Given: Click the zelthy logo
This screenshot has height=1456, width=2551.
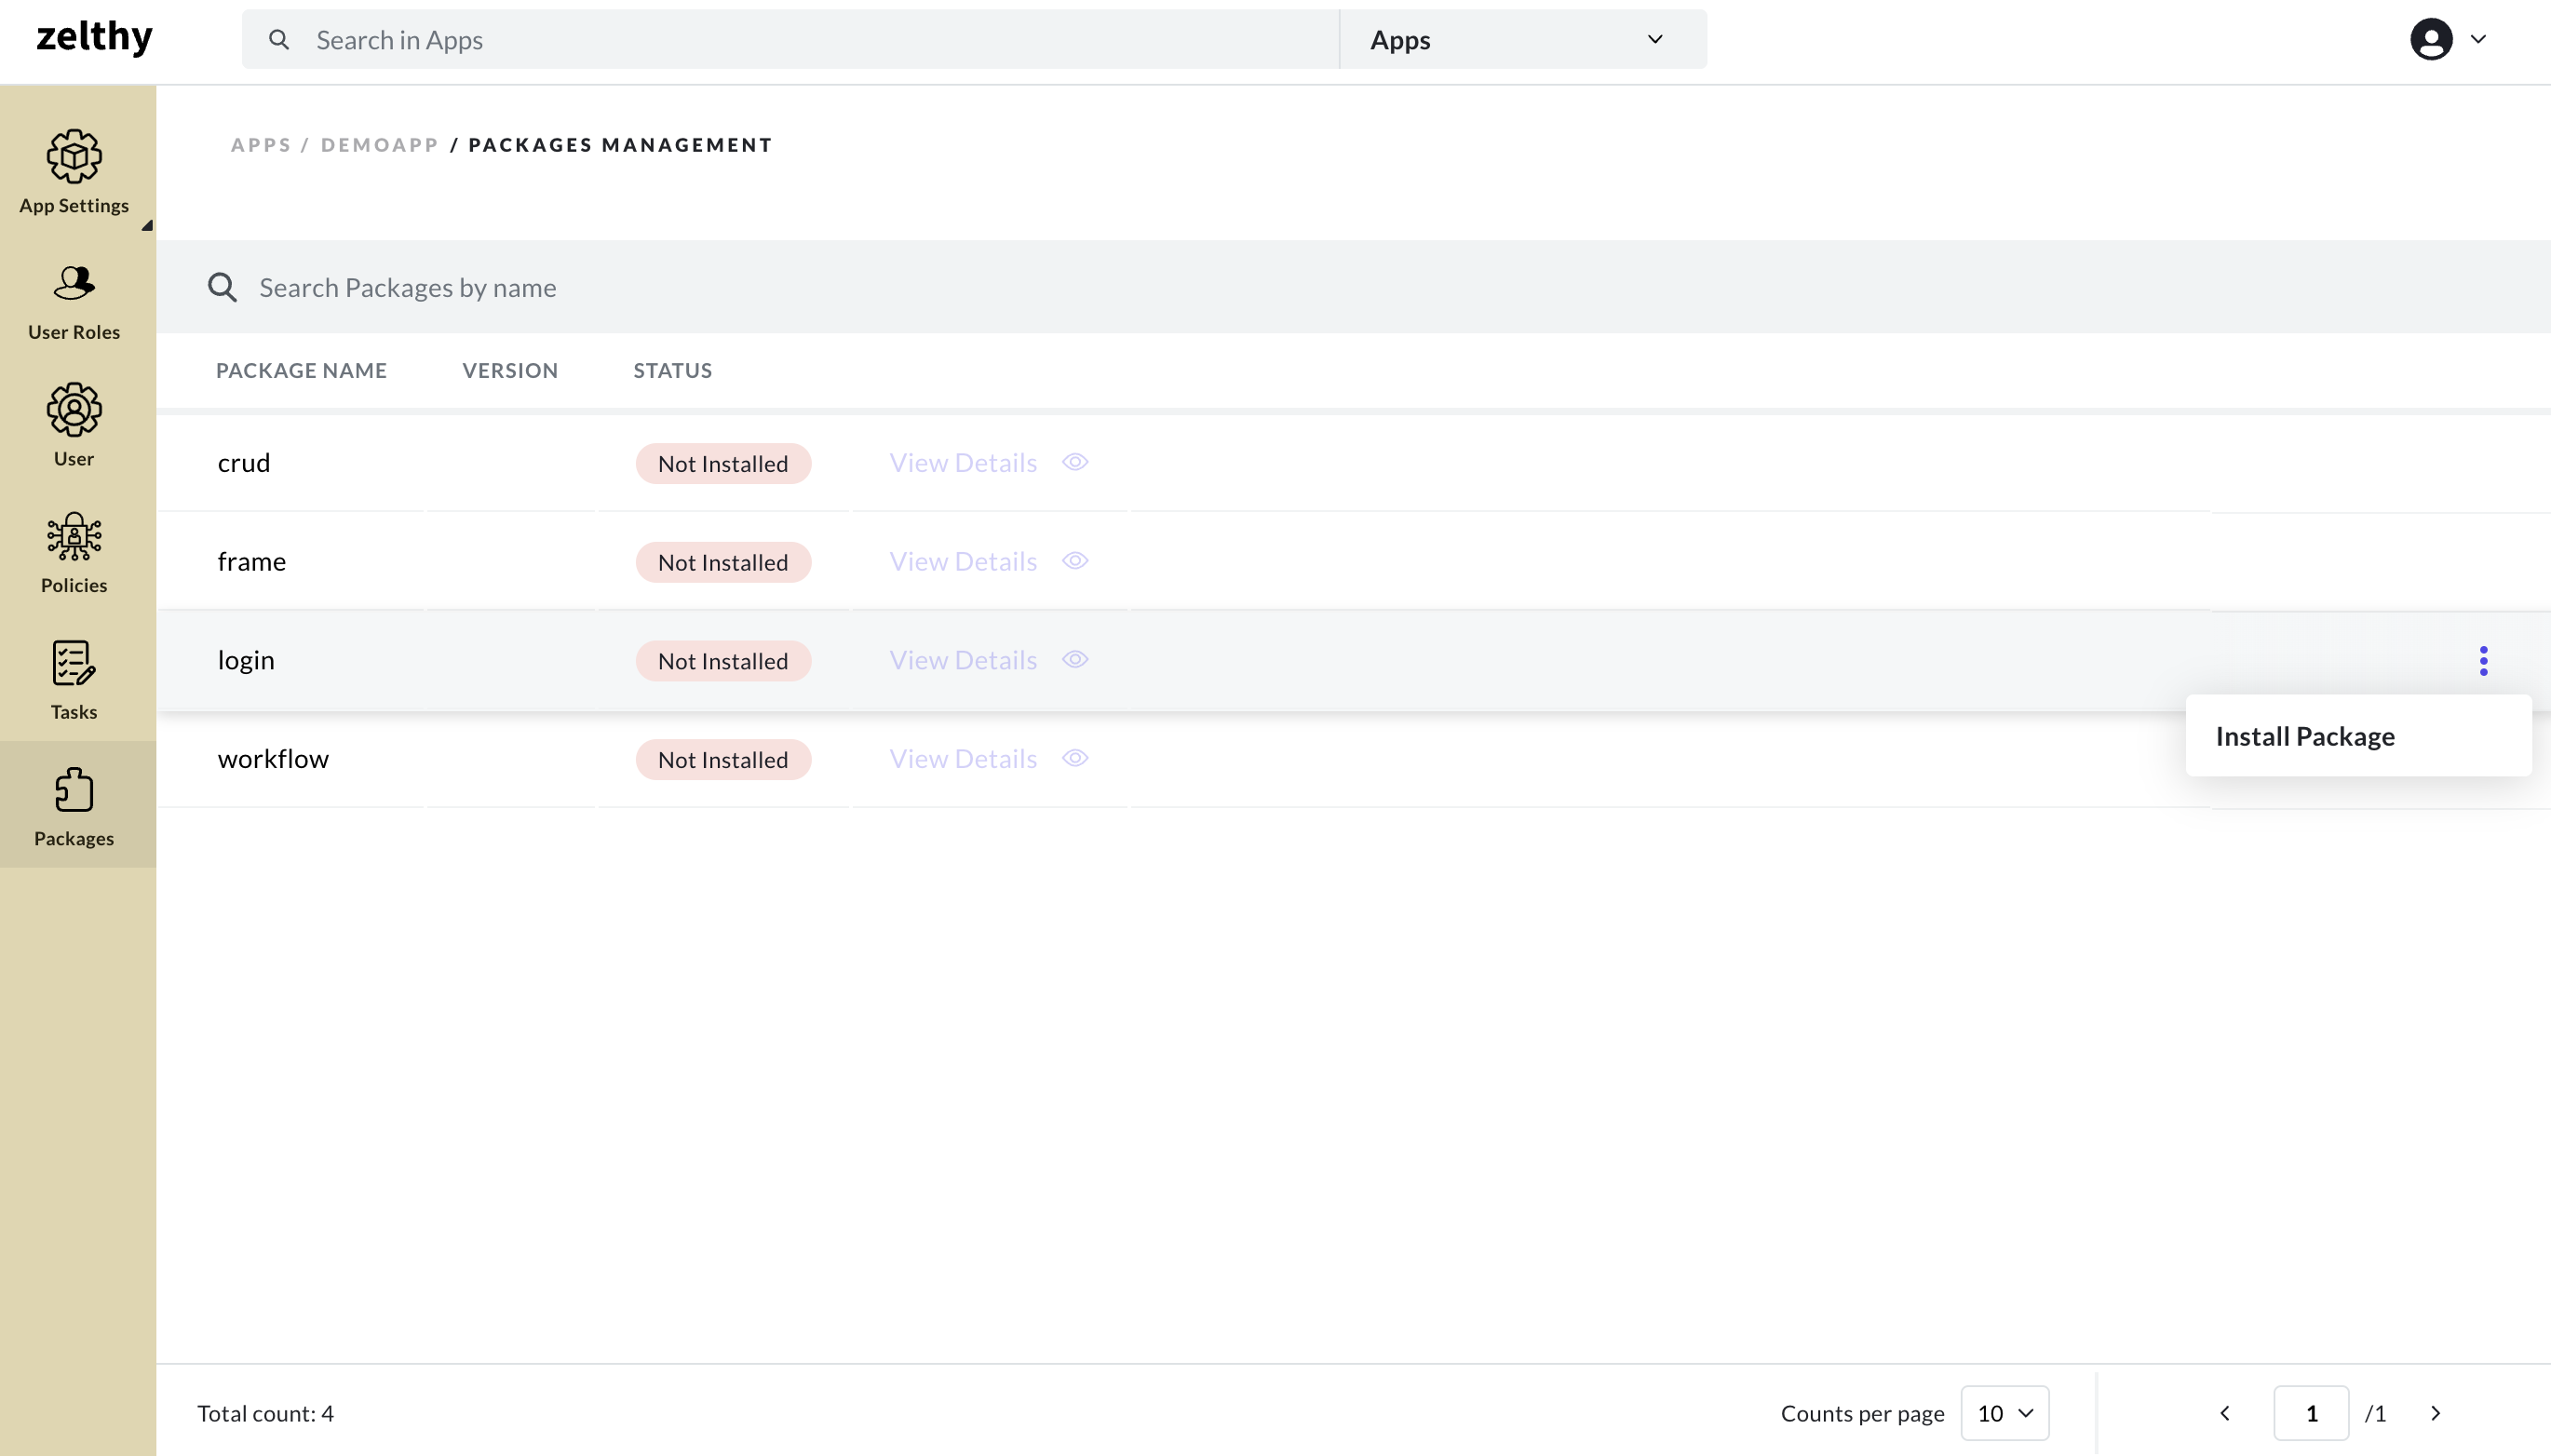Looking at the screenshot, I should 95,38.
